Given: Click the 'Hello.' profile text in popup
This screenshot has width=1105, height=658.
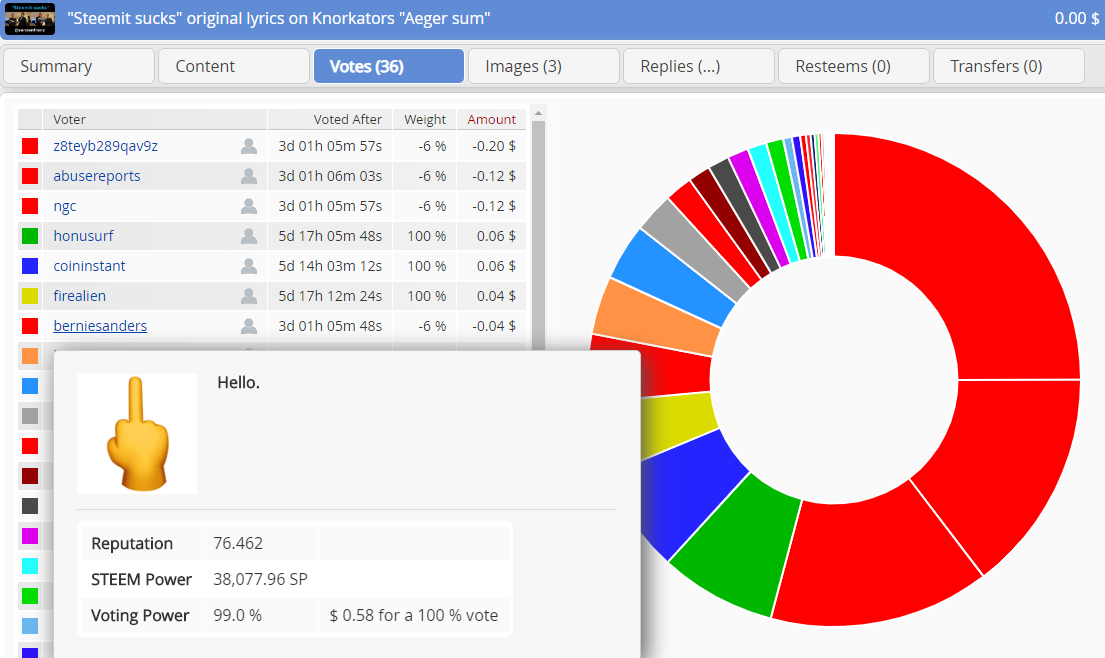Looking at the screenshot, I should [x=238, y=383].
